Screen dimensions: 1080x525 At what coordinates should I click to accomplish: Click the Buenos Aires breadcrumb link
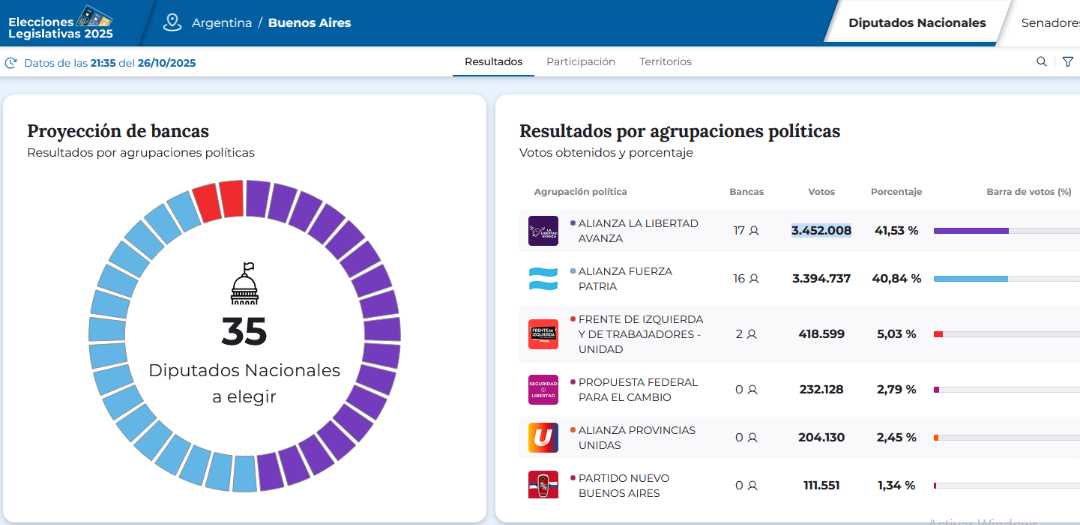[x=309, y=23]
